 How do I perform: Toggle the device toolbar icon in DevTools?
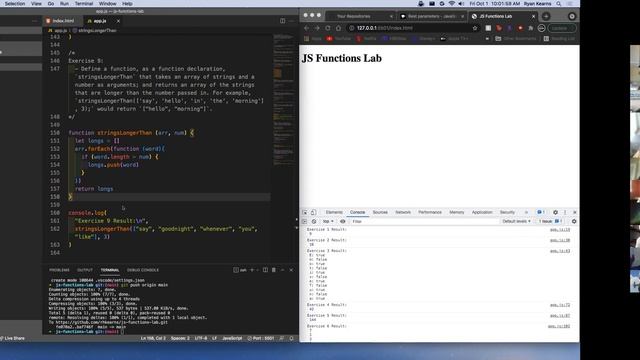click(313, 212)
